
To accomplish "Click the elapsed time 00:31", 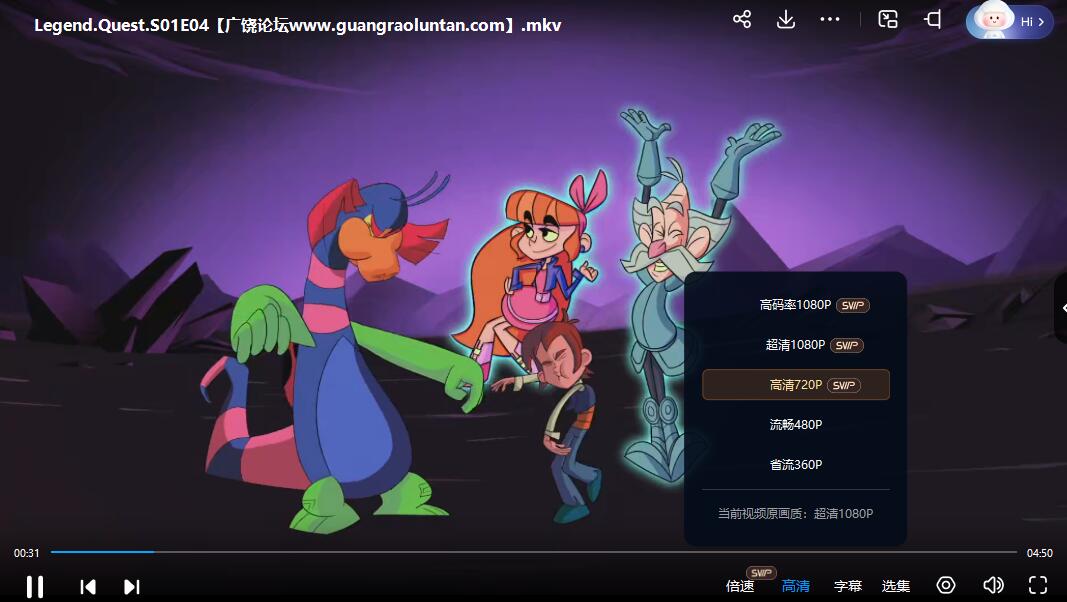I will click(27, 553).
